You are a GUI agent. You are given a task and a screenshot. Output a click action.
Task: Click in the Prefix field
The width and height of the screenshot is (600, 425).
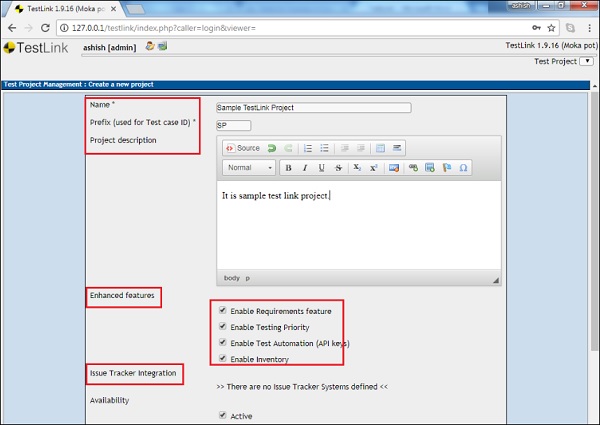[233, 125]
